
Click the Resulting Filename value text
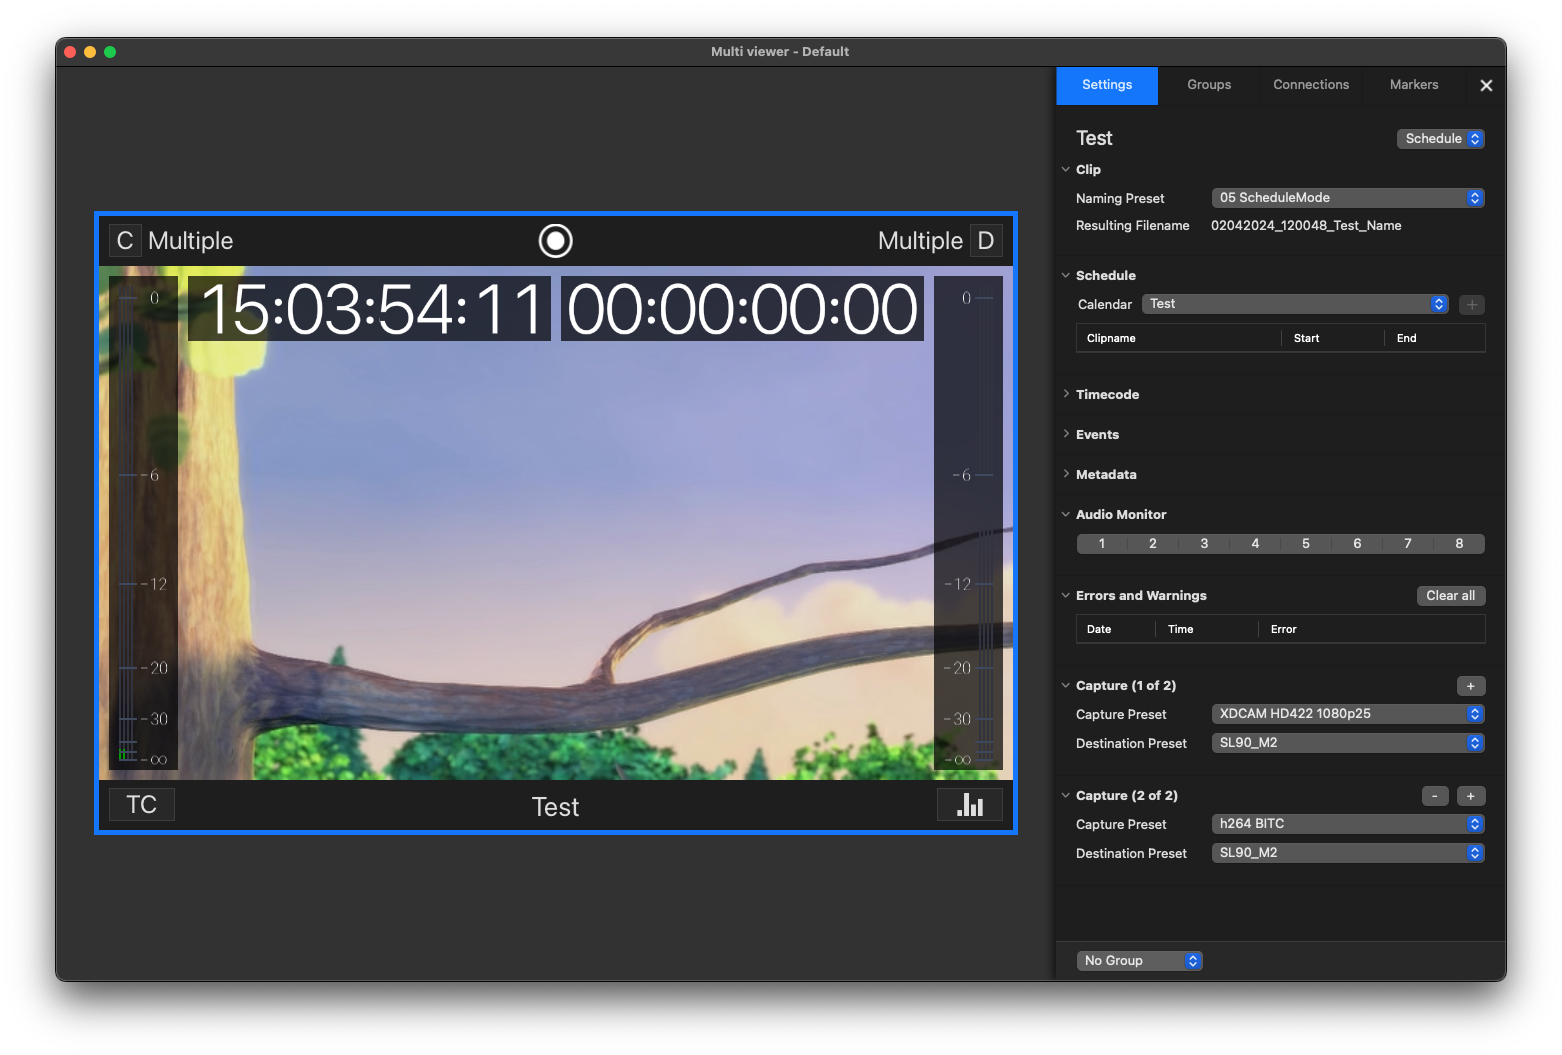pos(1306,226)
